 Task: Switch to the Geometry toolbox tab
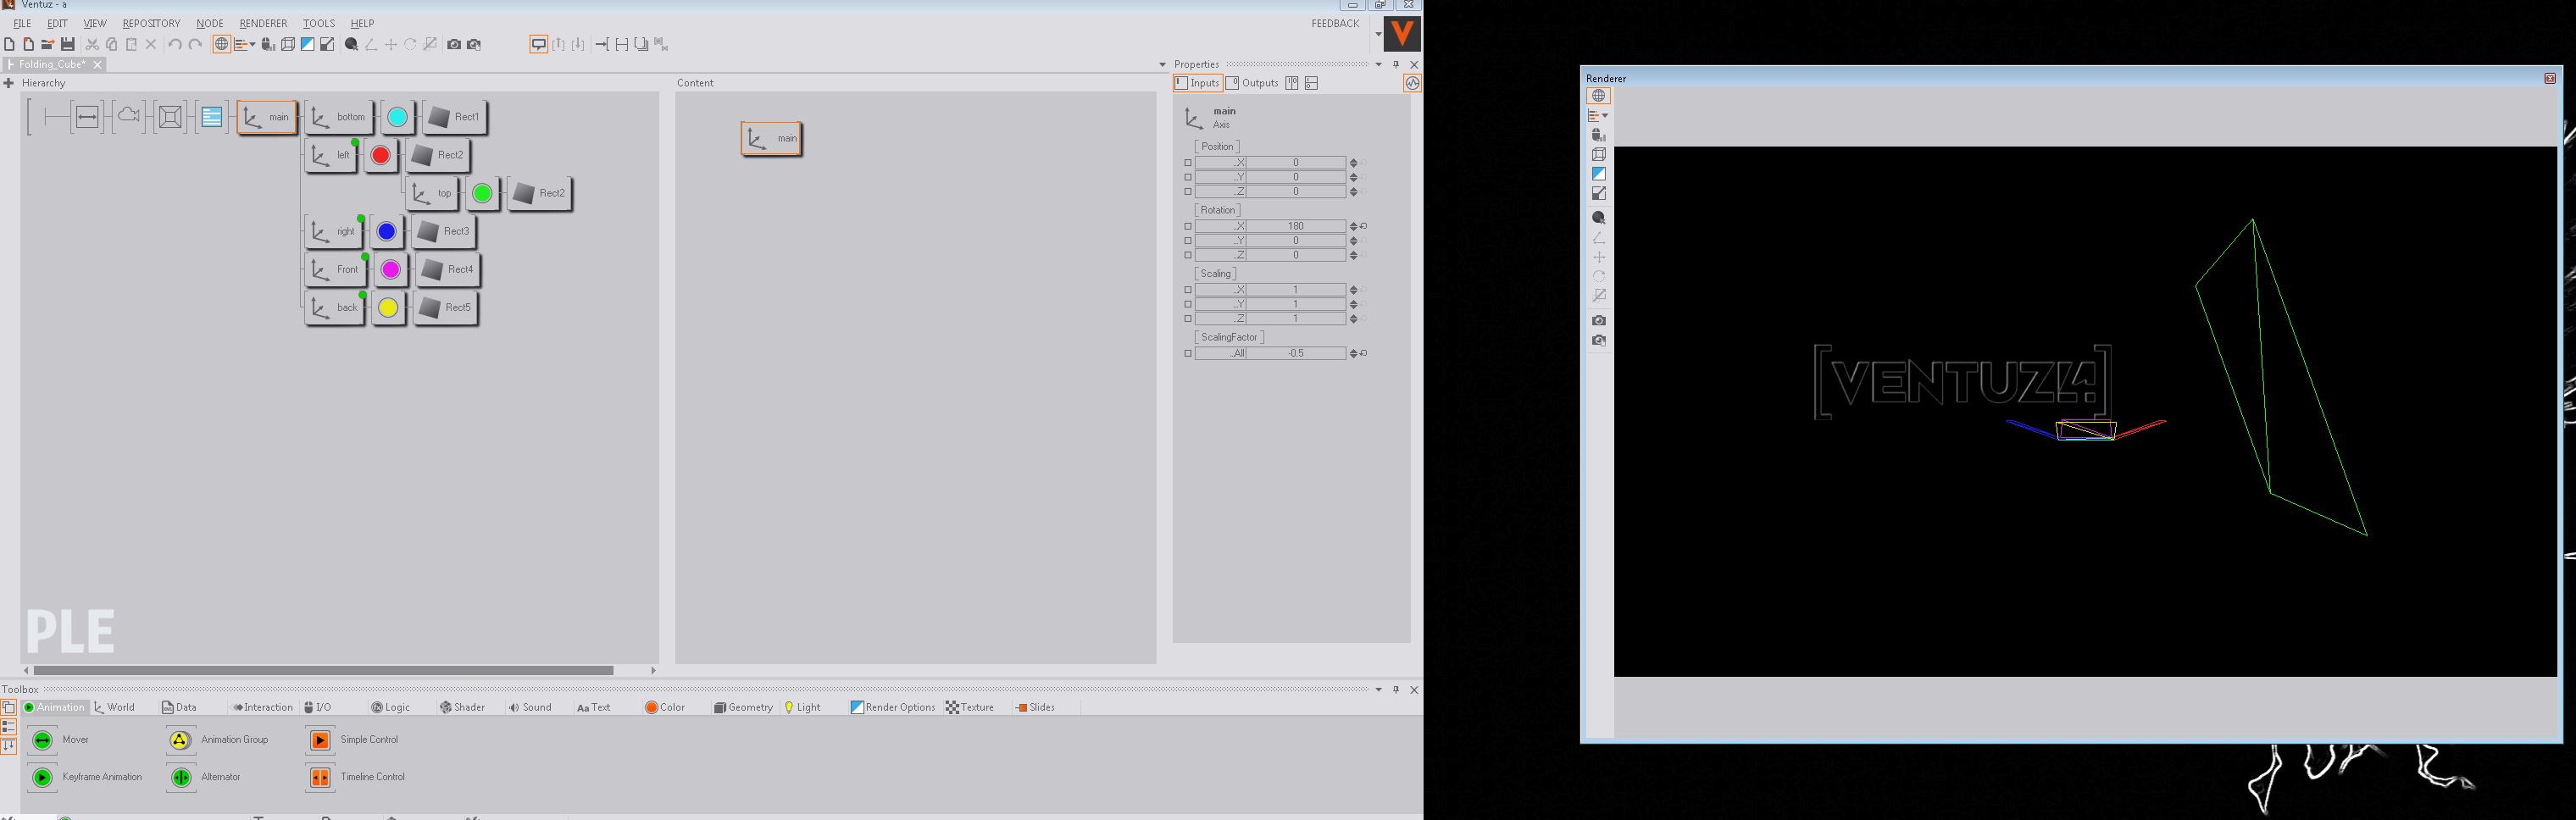(x=743, y=707)
